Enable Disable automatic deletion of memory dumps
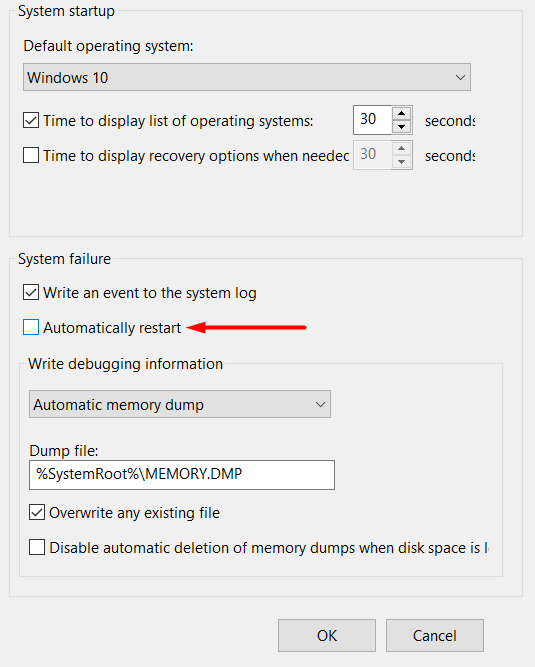 click(37, 547)
